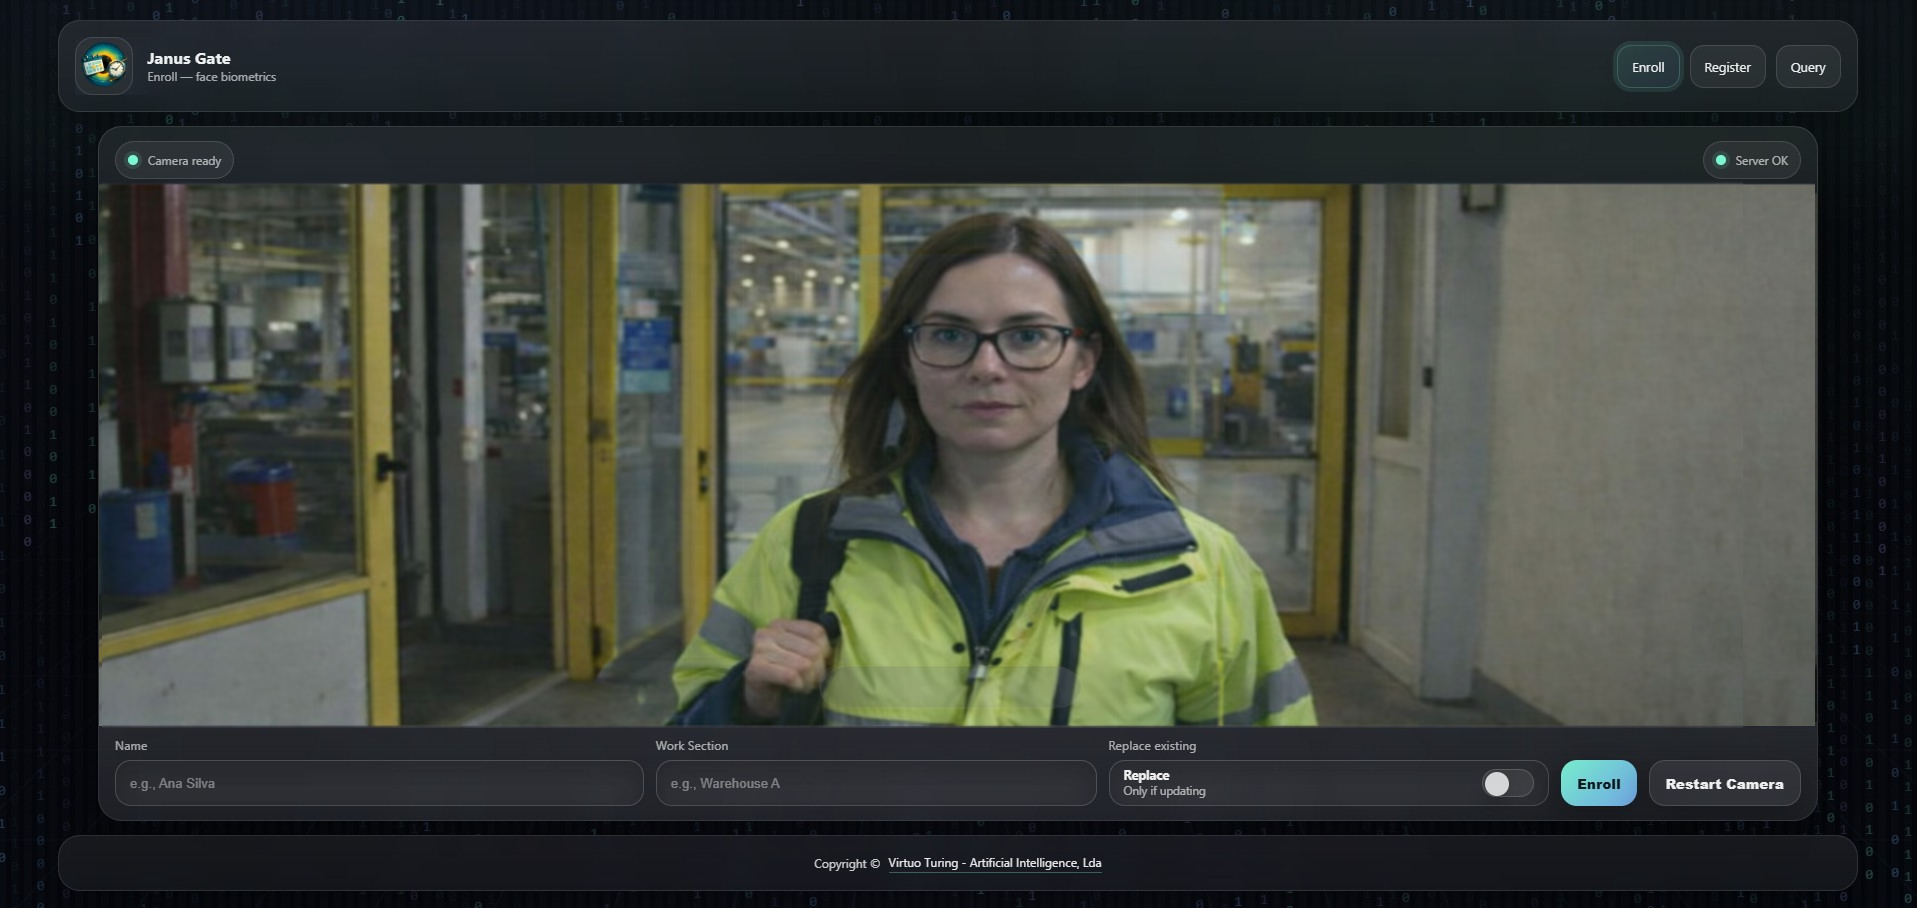Toggle the Replace existing switch
Screen dimensions: 1917x908
coord(1506,783)
